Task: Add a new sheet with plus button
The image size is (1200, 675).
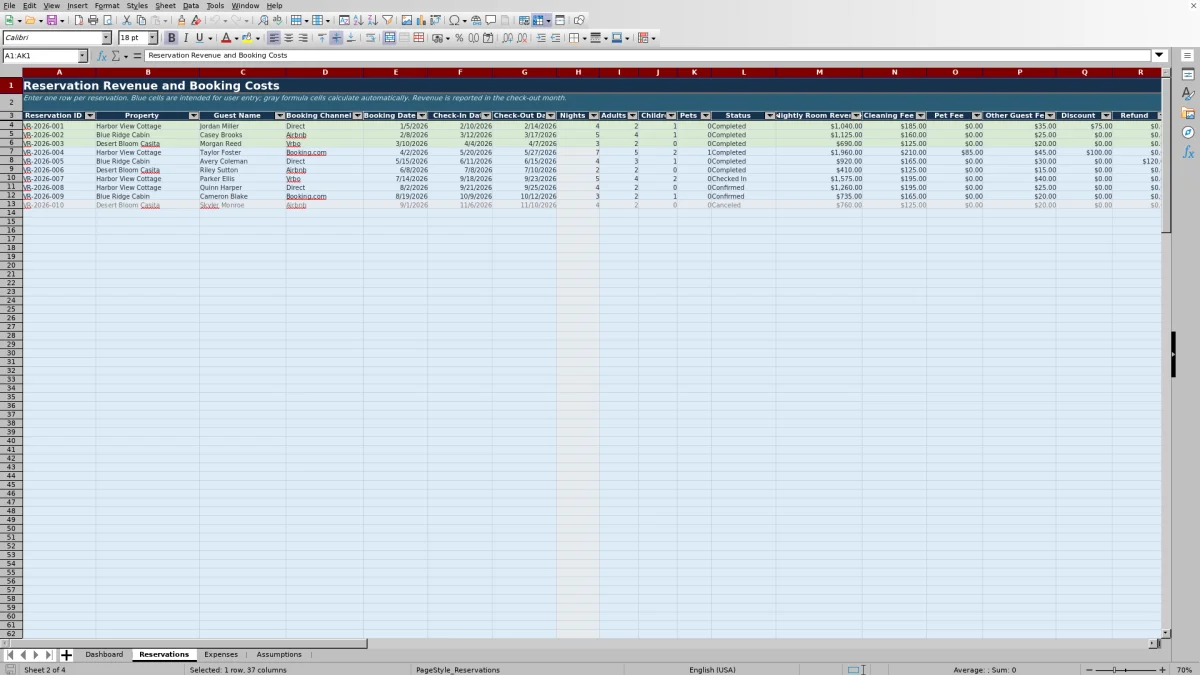Action: point(66,655)
